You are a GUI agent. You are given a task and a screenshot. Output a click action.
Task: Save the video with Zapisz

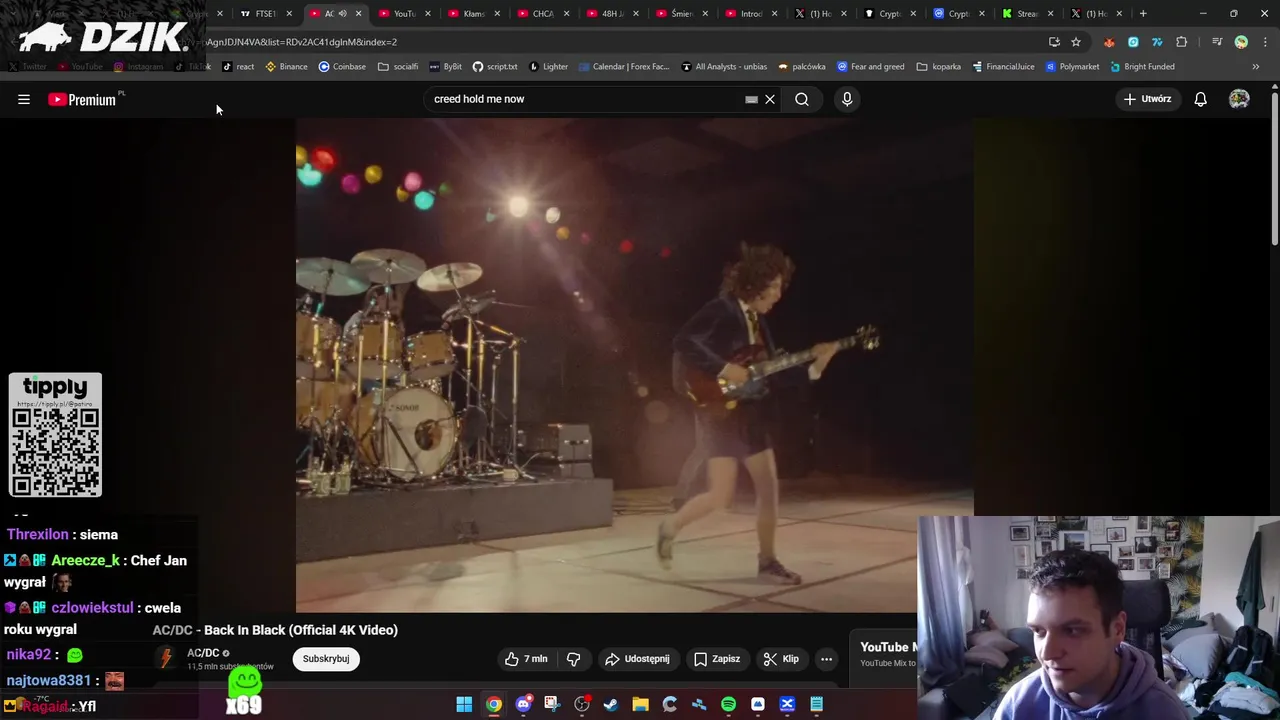tap(717, 659)
